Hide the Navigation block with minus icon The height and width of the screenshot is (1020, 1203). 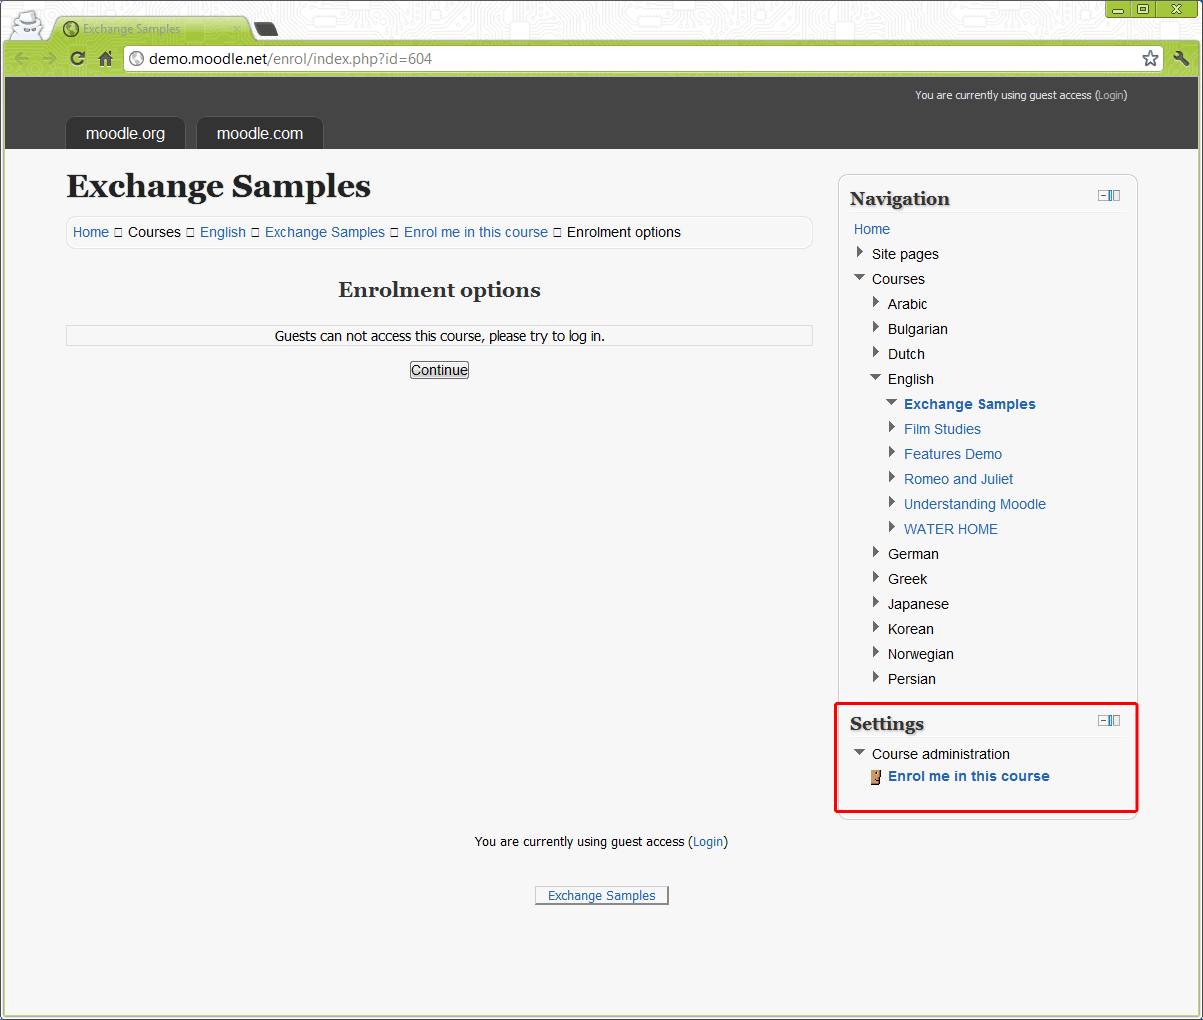pos(1103,196)
